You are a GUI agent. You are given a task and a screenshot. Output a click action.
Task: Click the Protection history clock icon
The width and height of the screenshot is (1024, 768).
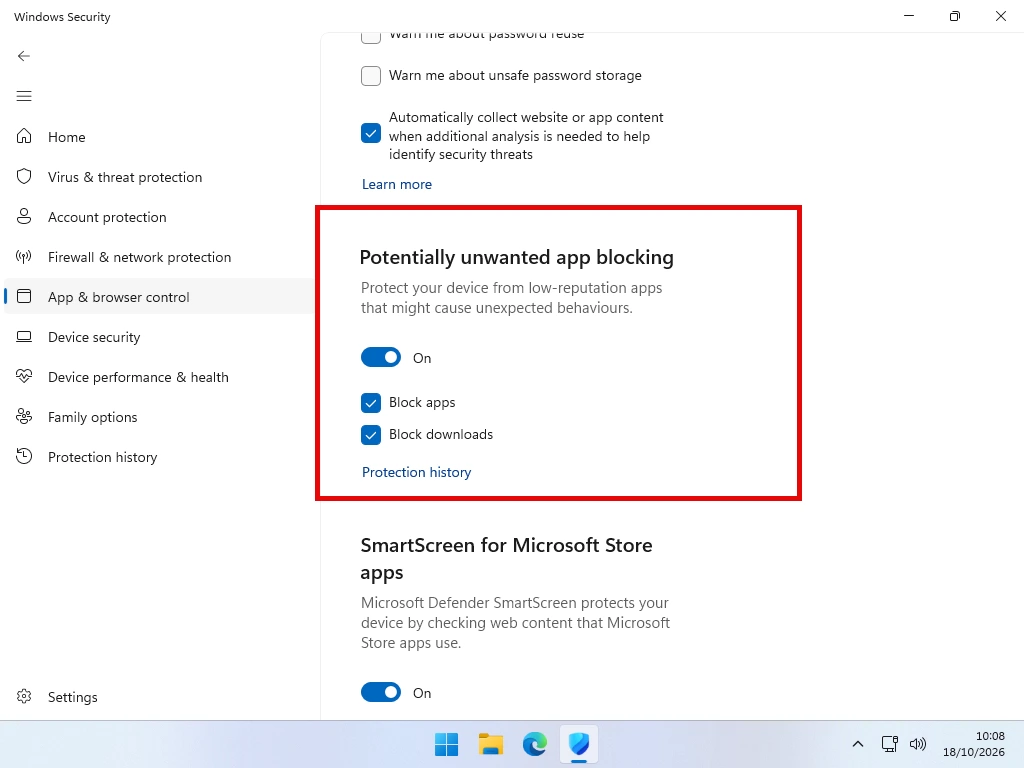coord(24,456)
